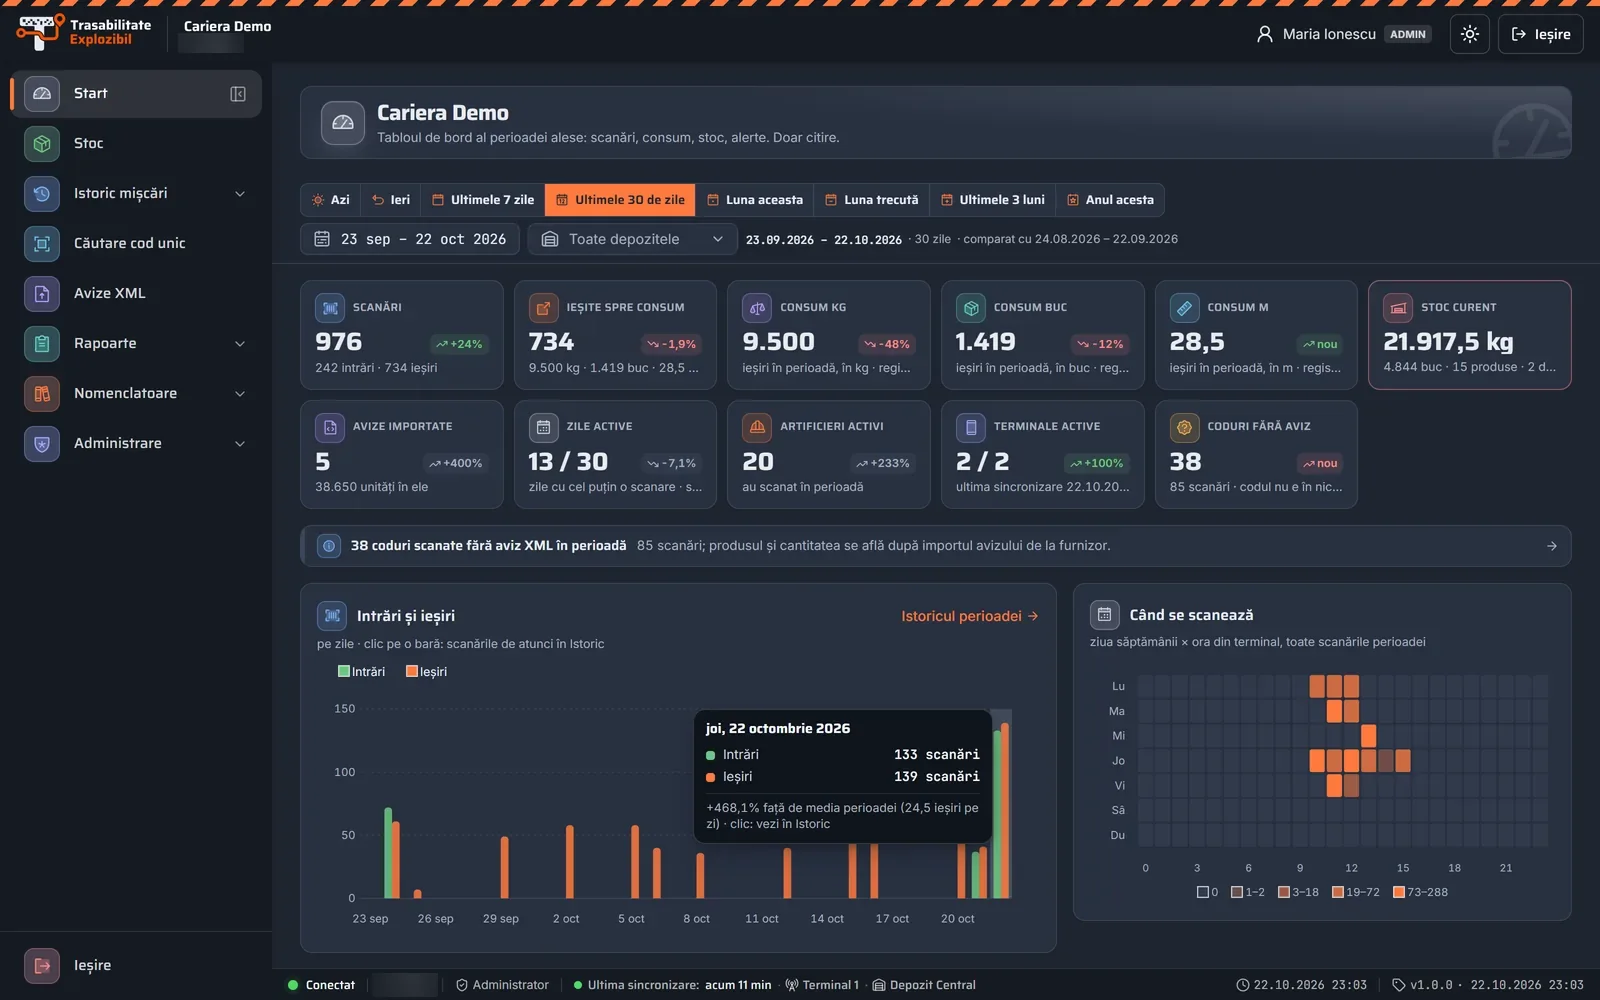Click the 73–288 heatmap legend swatch
Image resolution: width=1600 pixels, height=1000 pixels.
coord(1399,892)
